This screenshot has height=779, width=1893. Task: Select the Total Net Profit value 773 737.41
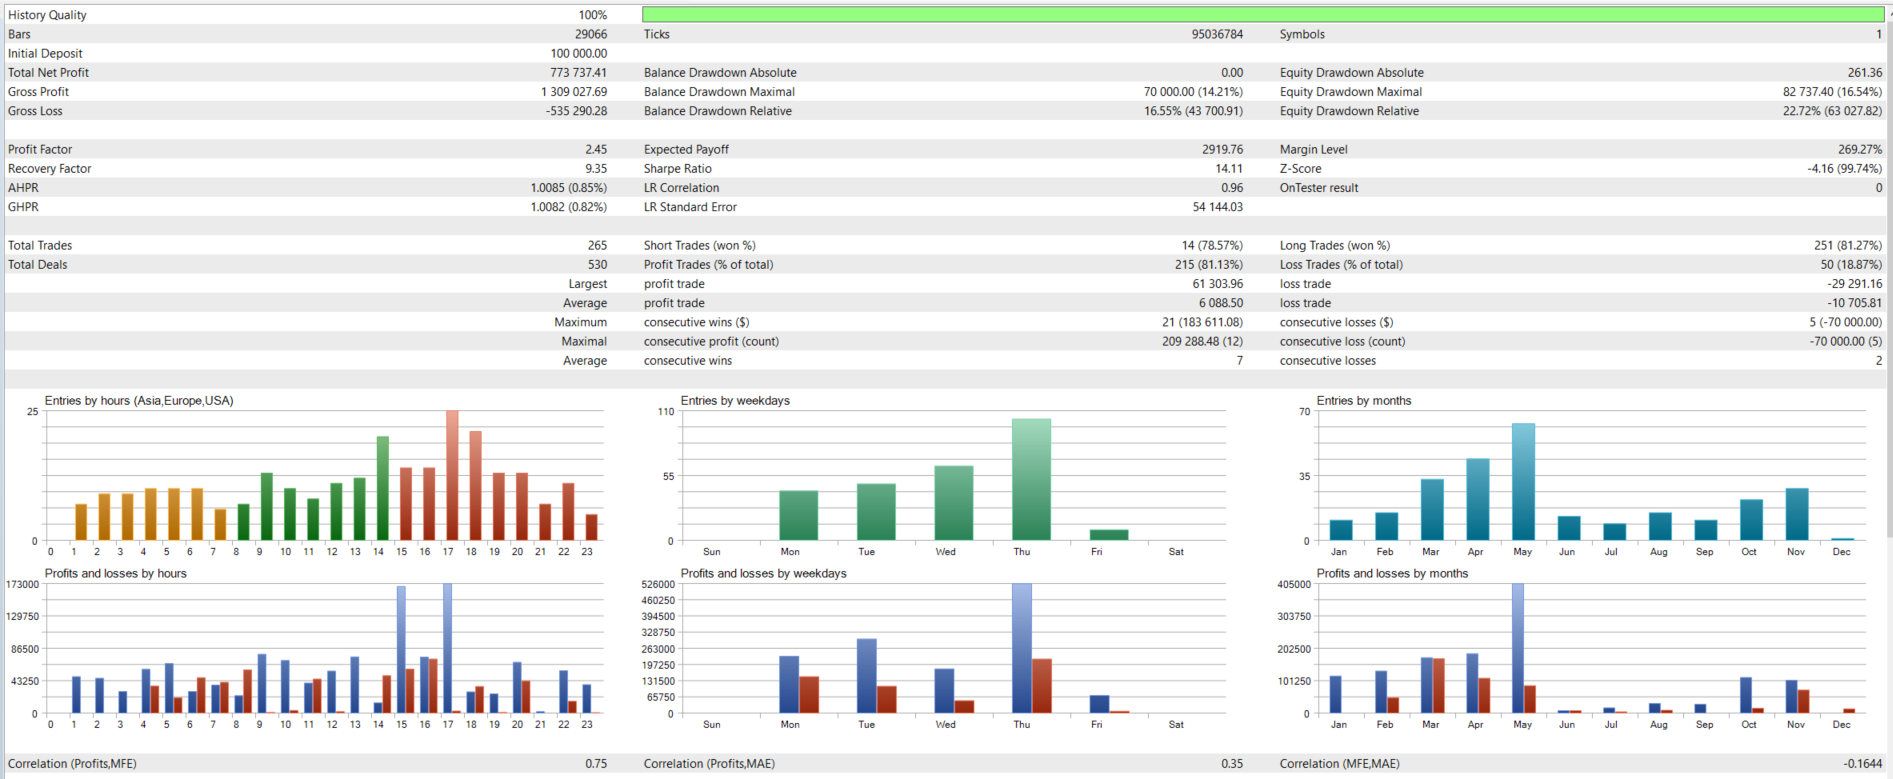pos(577,73)
